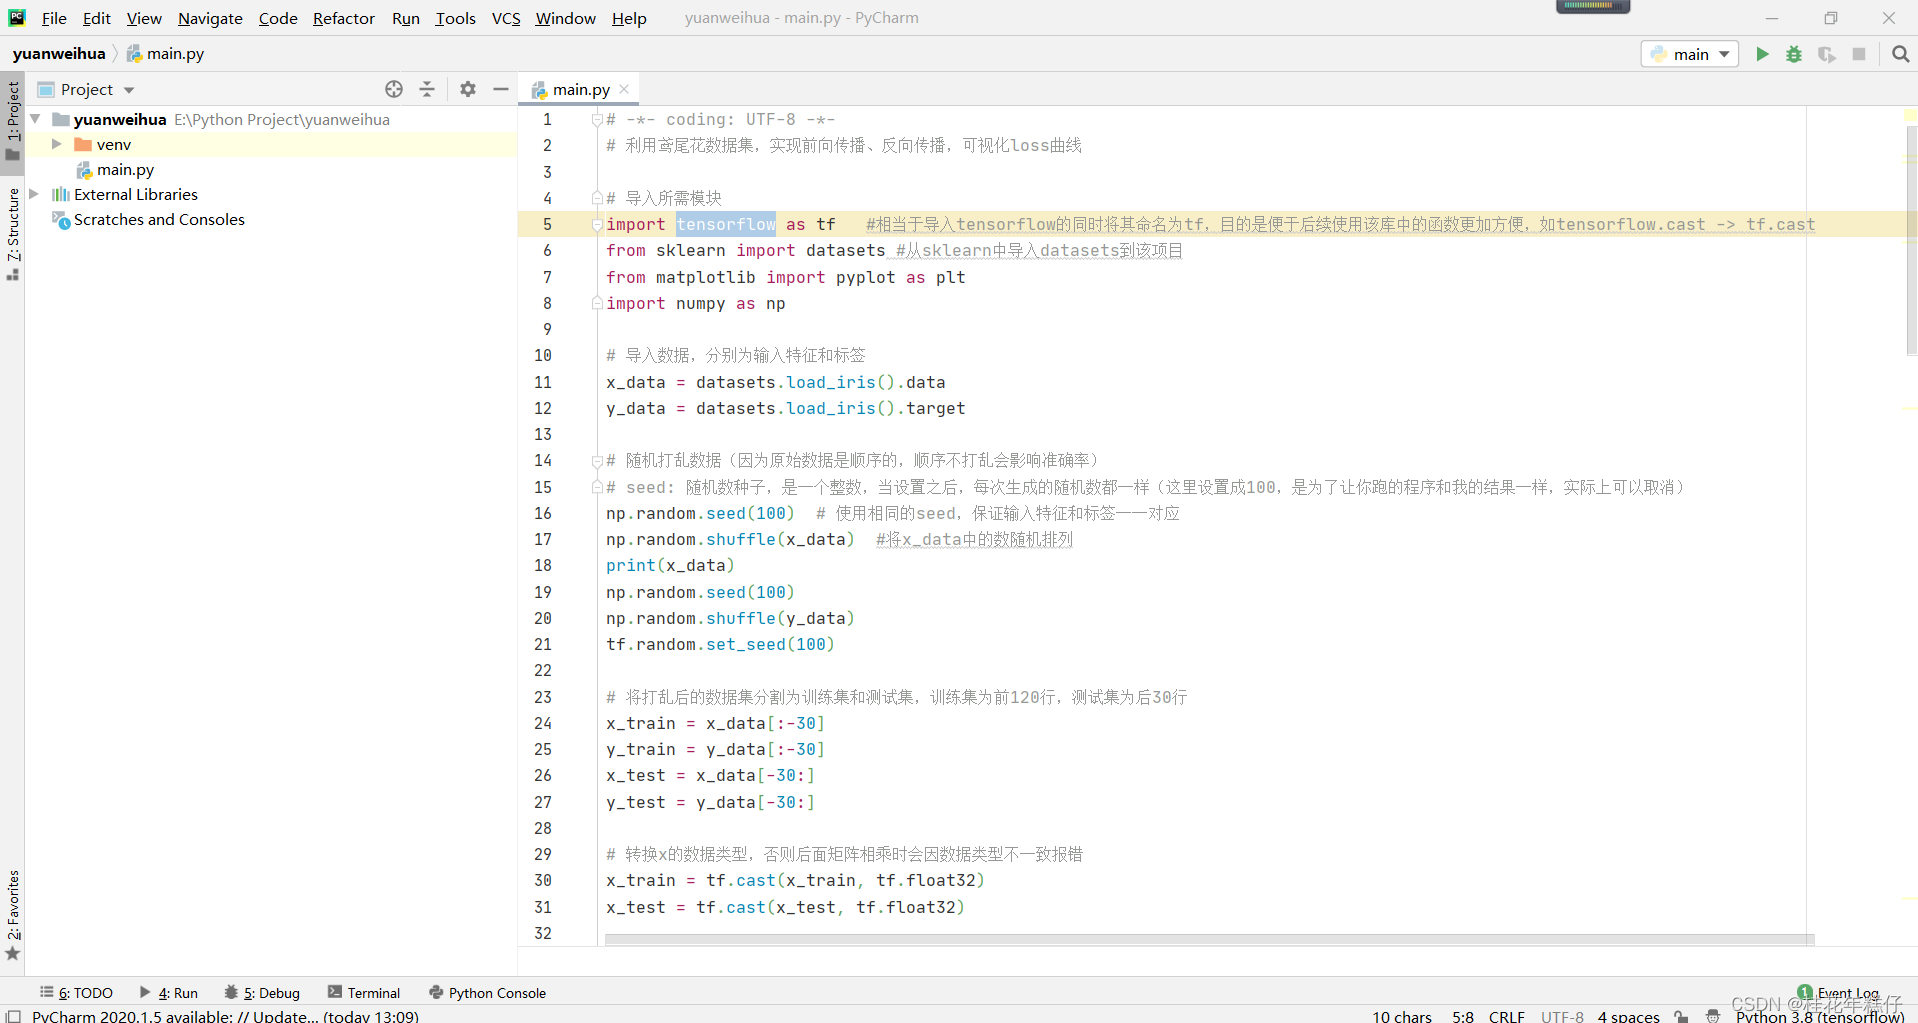The height and width of the screenshot is (1023, 1918).
Task: Open the Structure side tool window
Action: (x=12, y=233)
